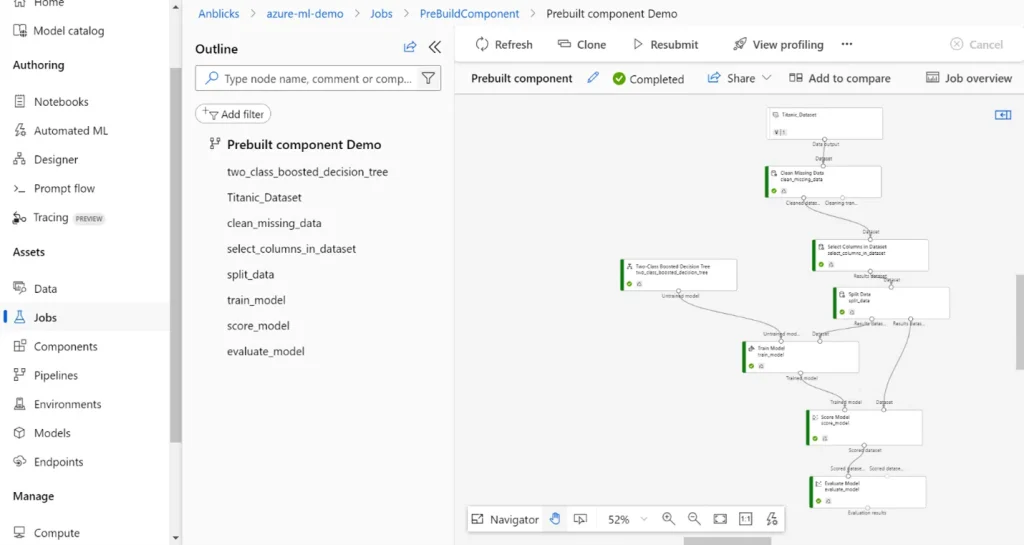Reset canvas zoom to 1:1

tap(746, 519)
